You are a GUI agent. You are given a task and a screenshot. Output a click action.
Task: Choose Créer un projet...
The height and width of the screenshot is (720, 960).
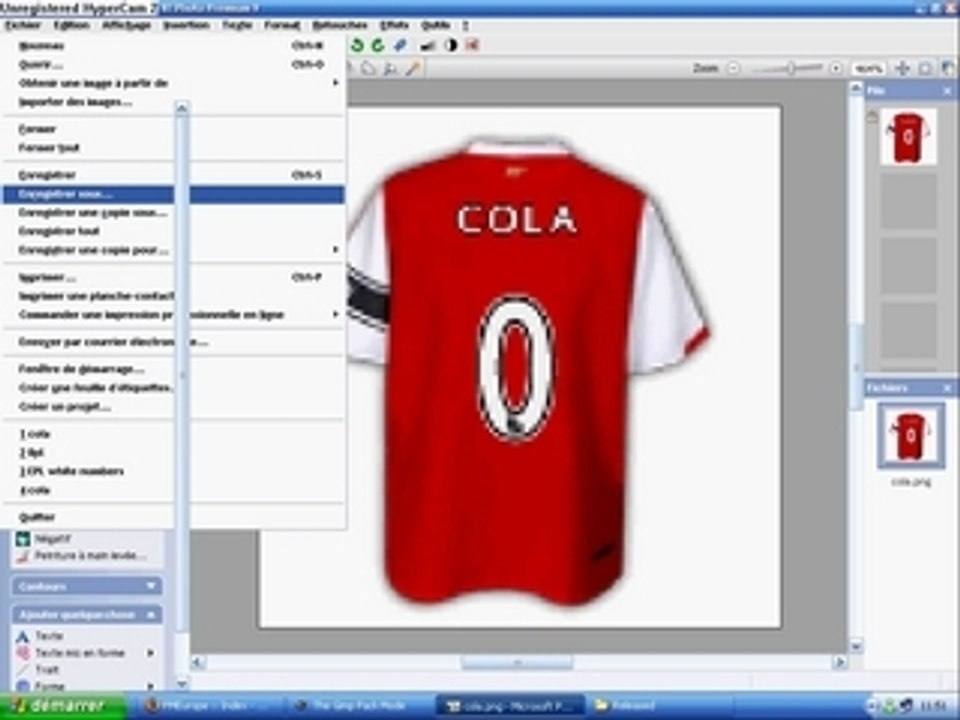tap(174, 407)
